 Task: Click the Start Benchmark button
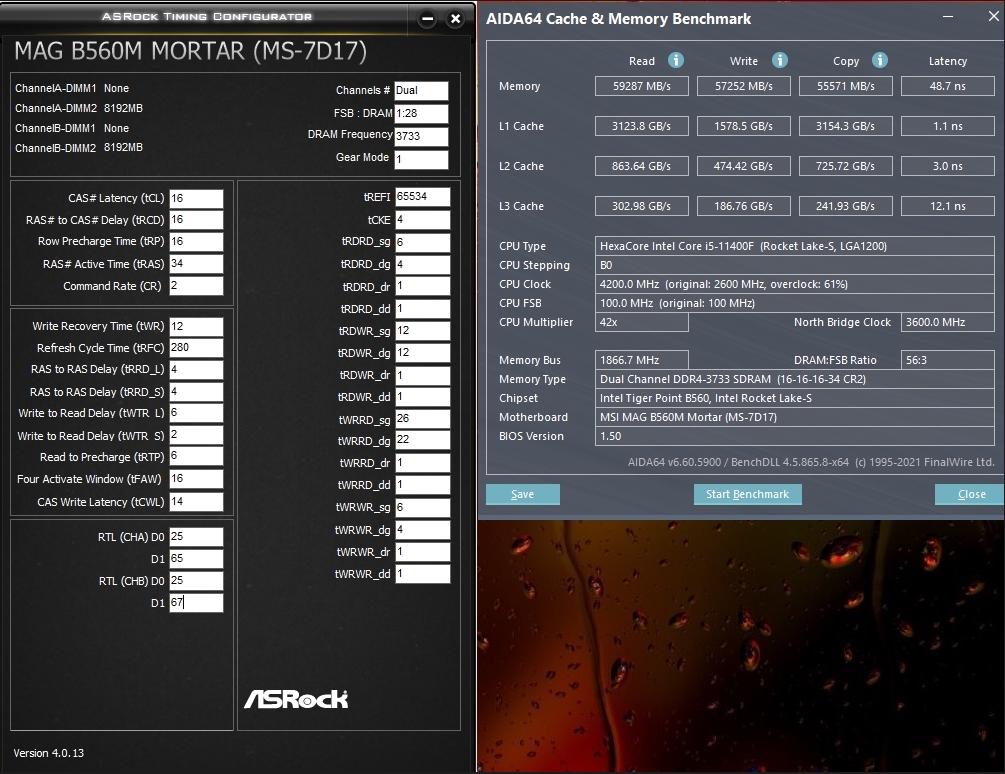[x=747, y=494]
